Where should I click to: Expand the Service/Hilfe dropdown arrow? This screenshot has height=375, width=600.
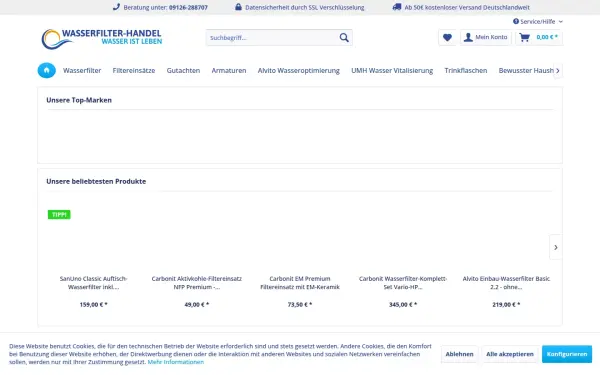[561, 22]
